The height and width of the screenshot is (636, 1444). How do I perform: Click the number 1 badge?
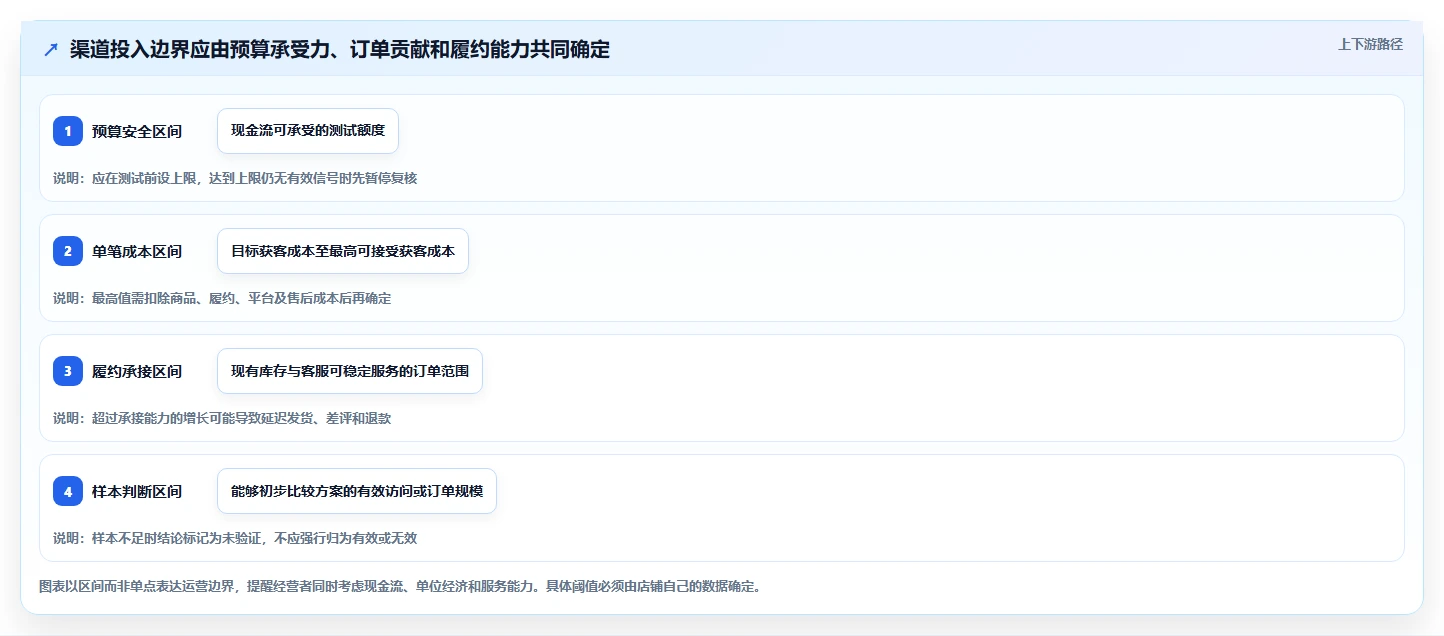[x=68, y=131]
